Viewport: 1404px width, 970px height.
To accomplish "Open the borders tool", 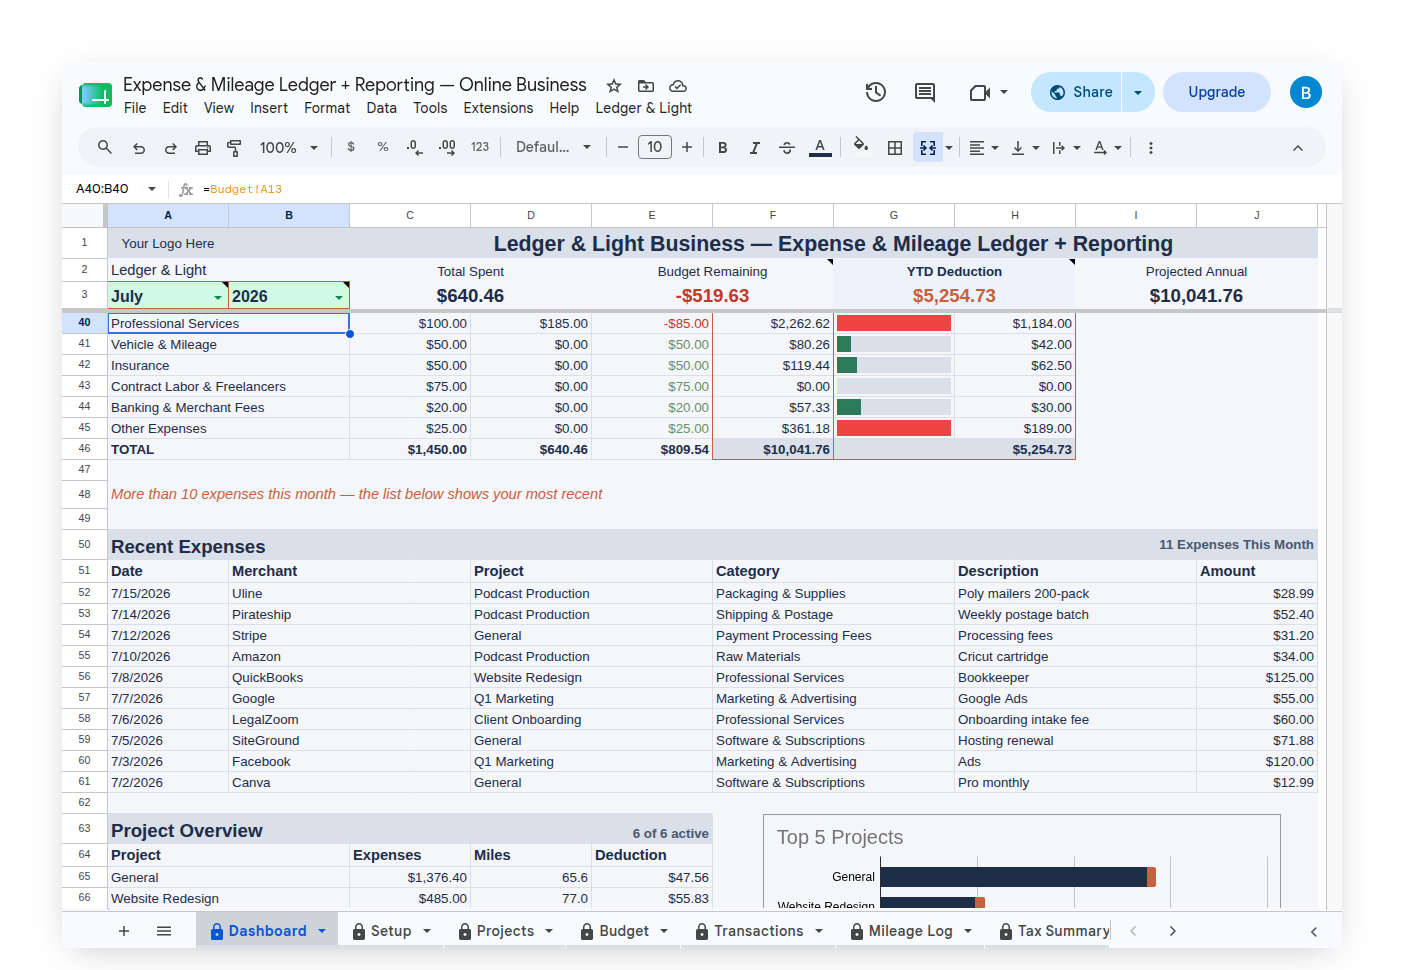I will [895, 148].
